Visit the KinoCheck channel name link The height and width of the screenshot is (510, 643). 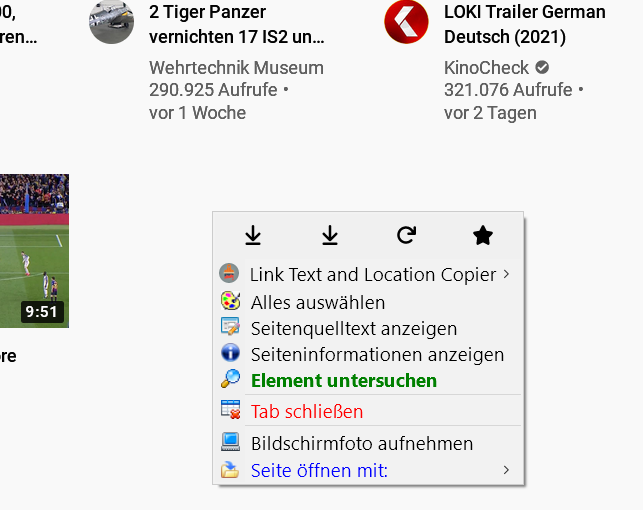click(487, 68)
